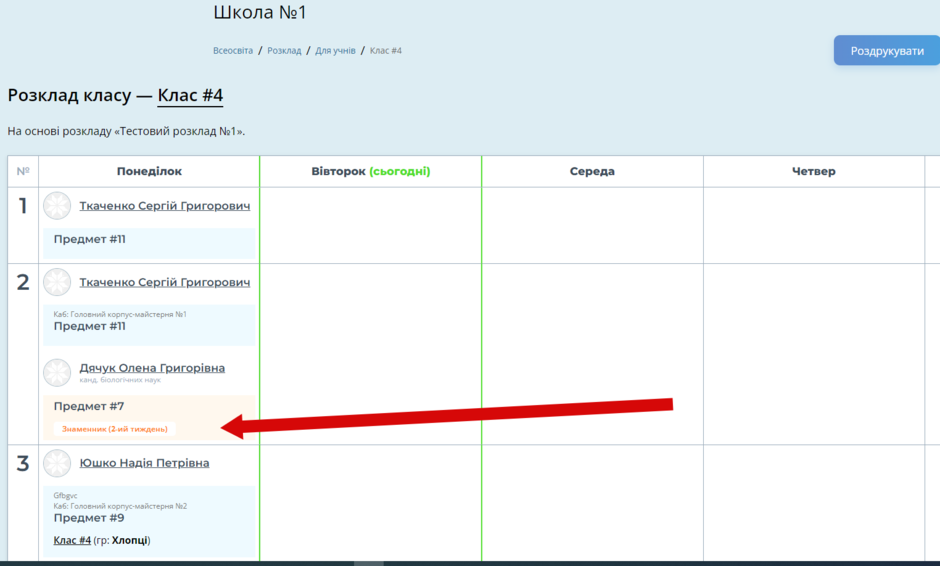
Task: Click the Предмет #7 subject card
Action: coord(149,418)
